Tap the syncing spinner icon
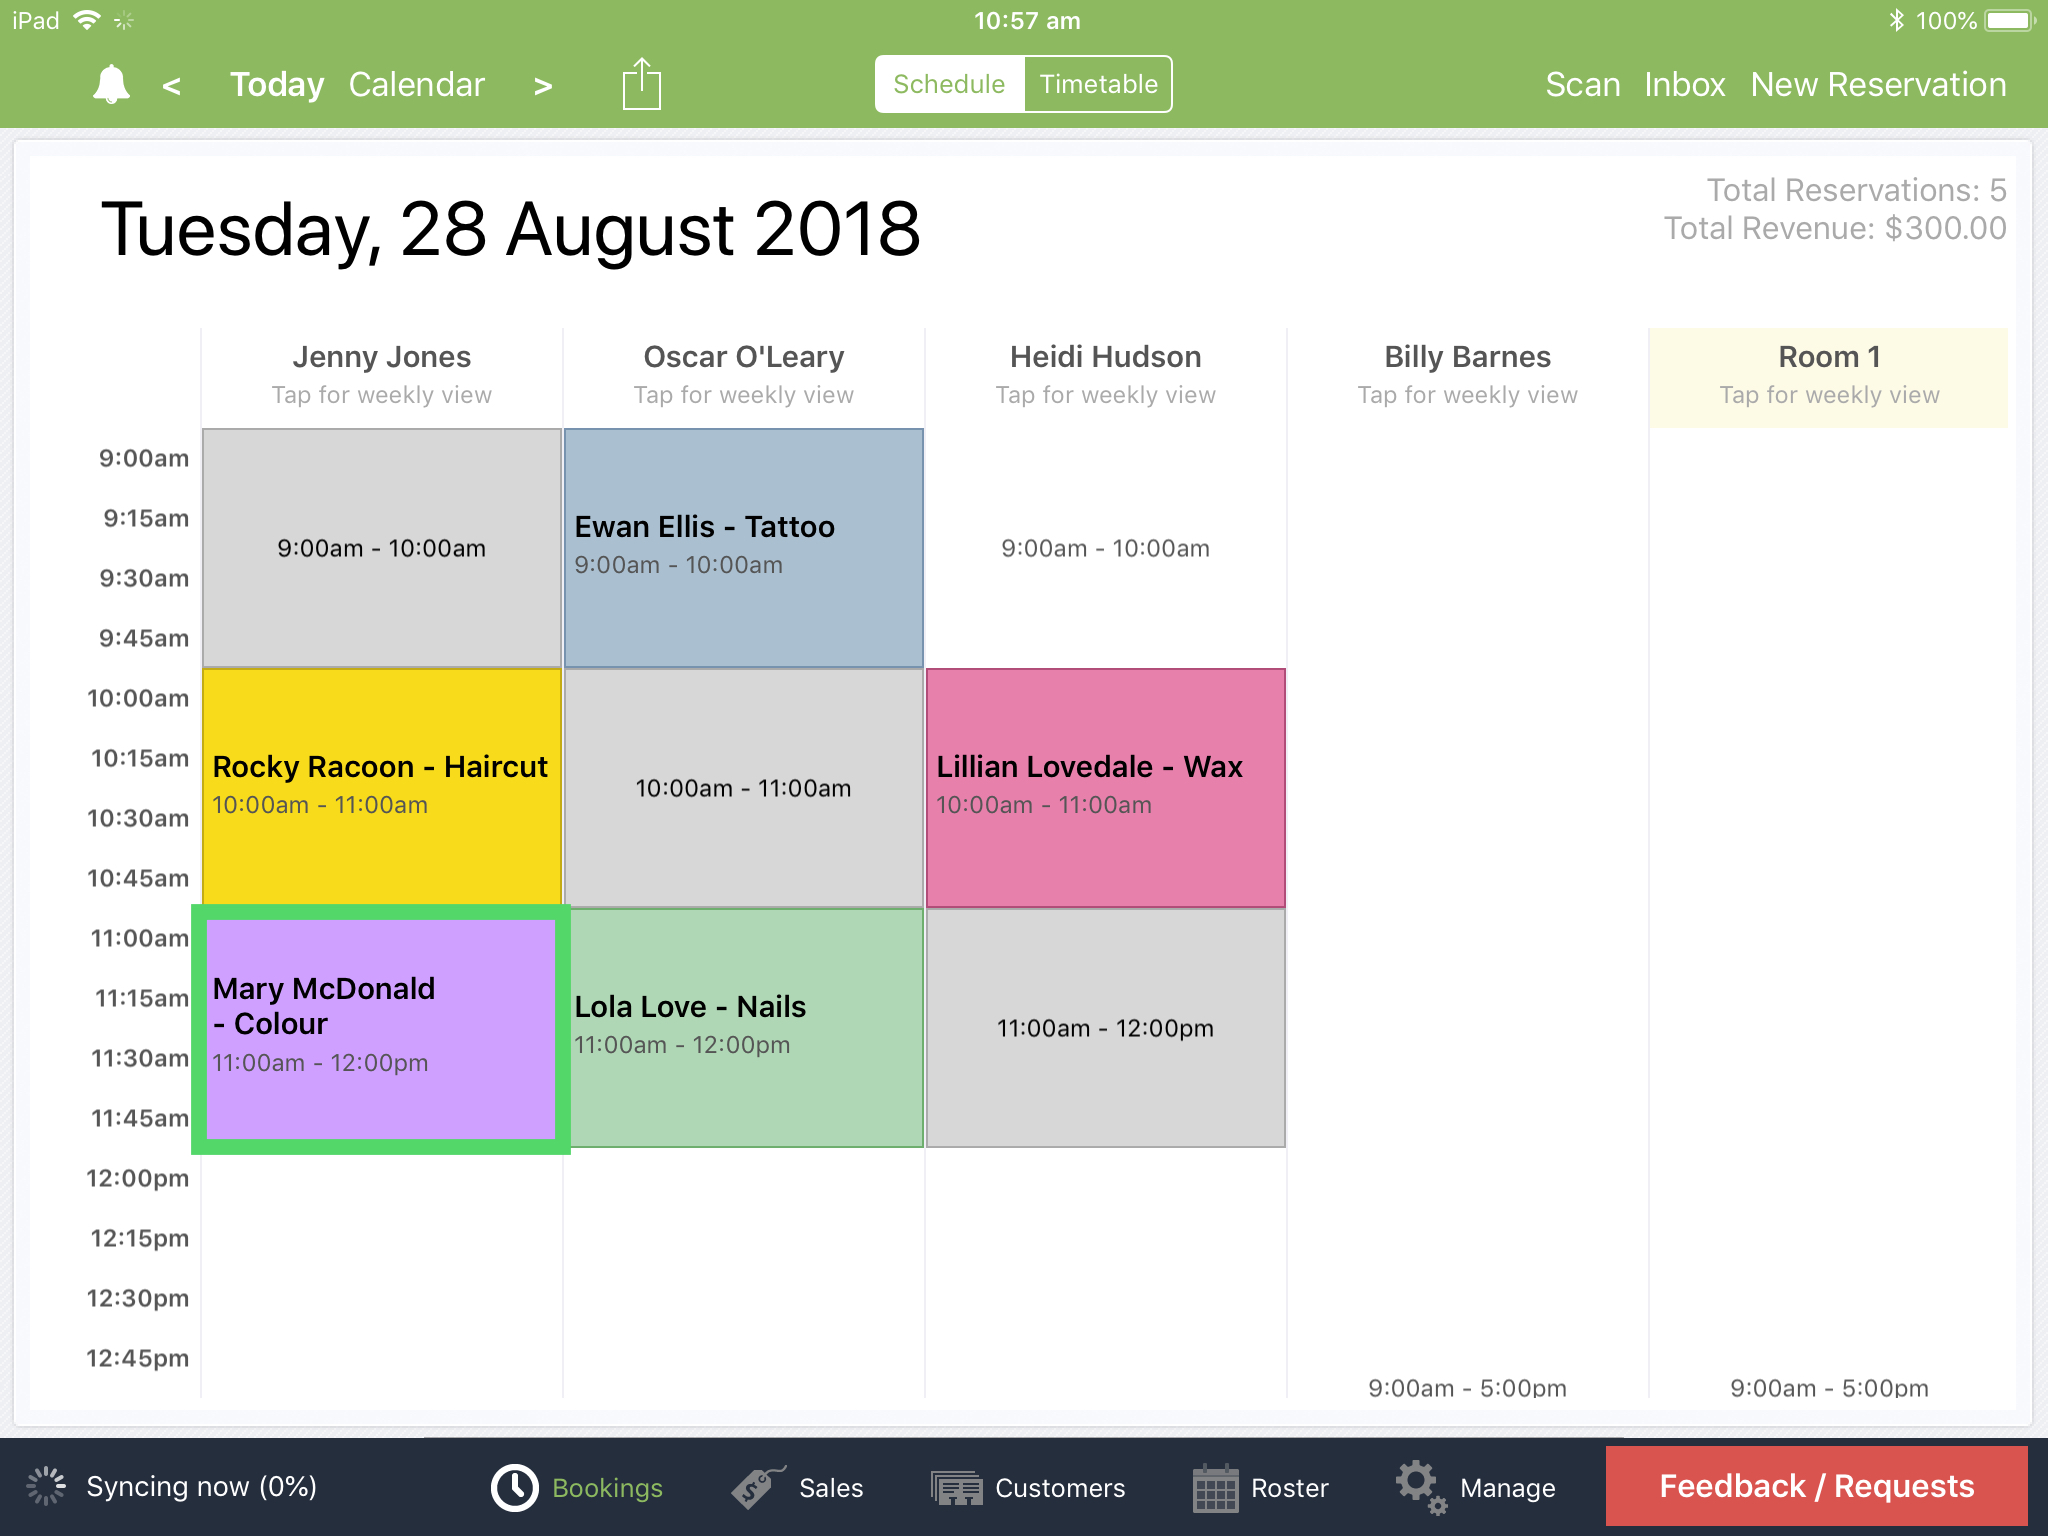Viewport: 2048px width, 1536px height. (45, 1486)
